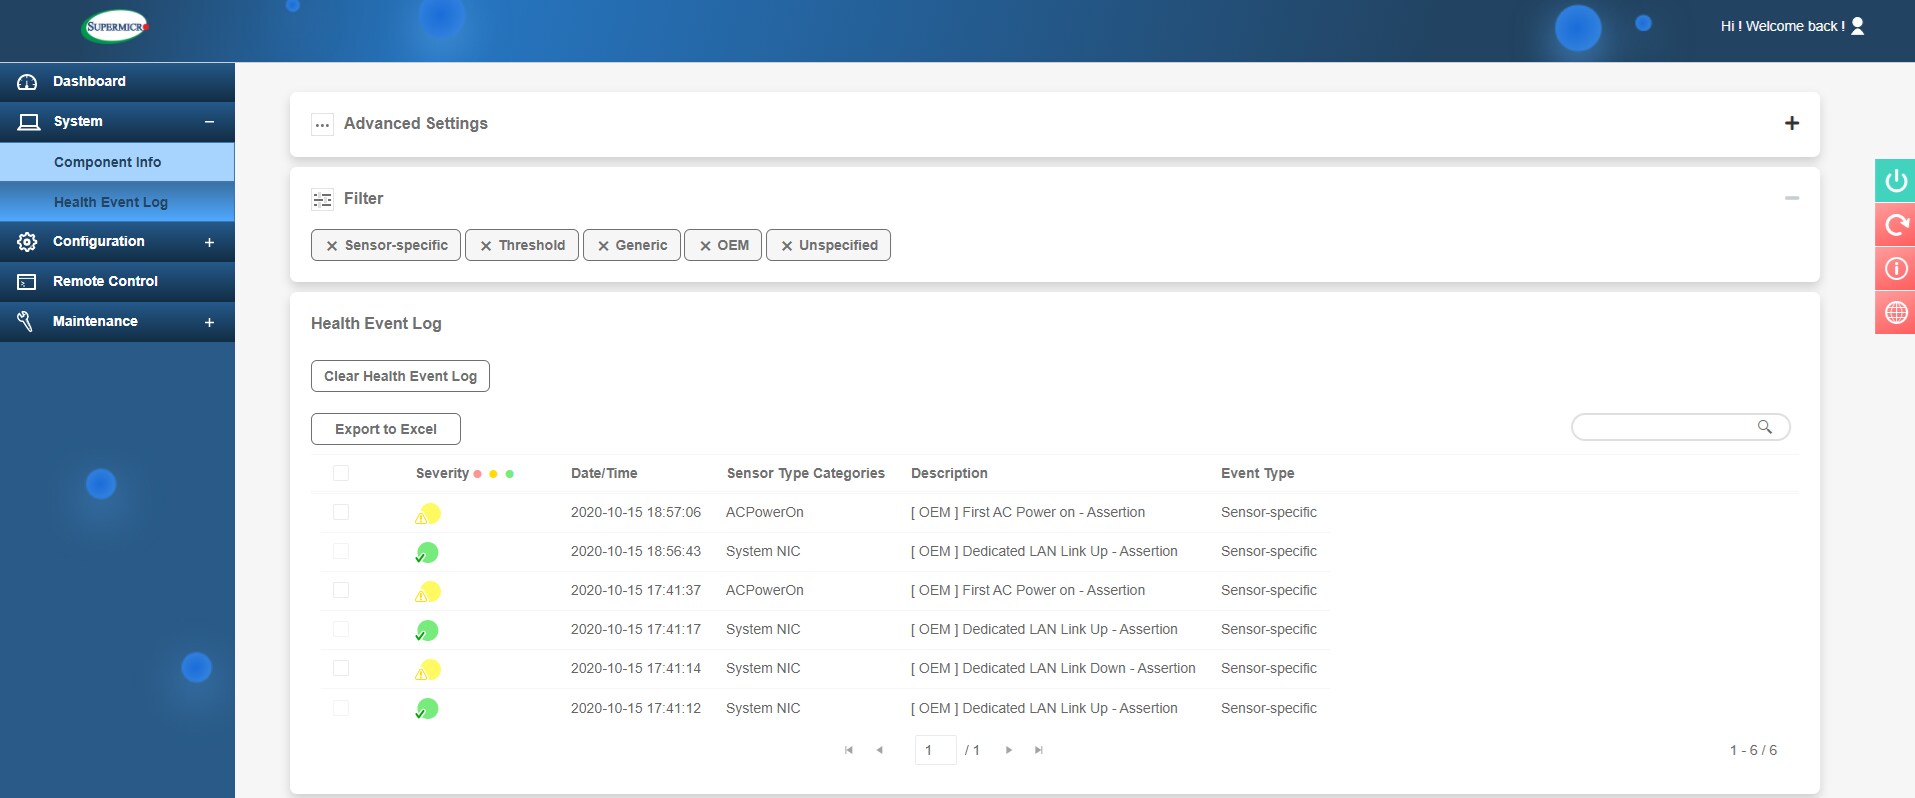Open Remote Control page
This screenshot has width=1915, height=798.
point(117,282)
